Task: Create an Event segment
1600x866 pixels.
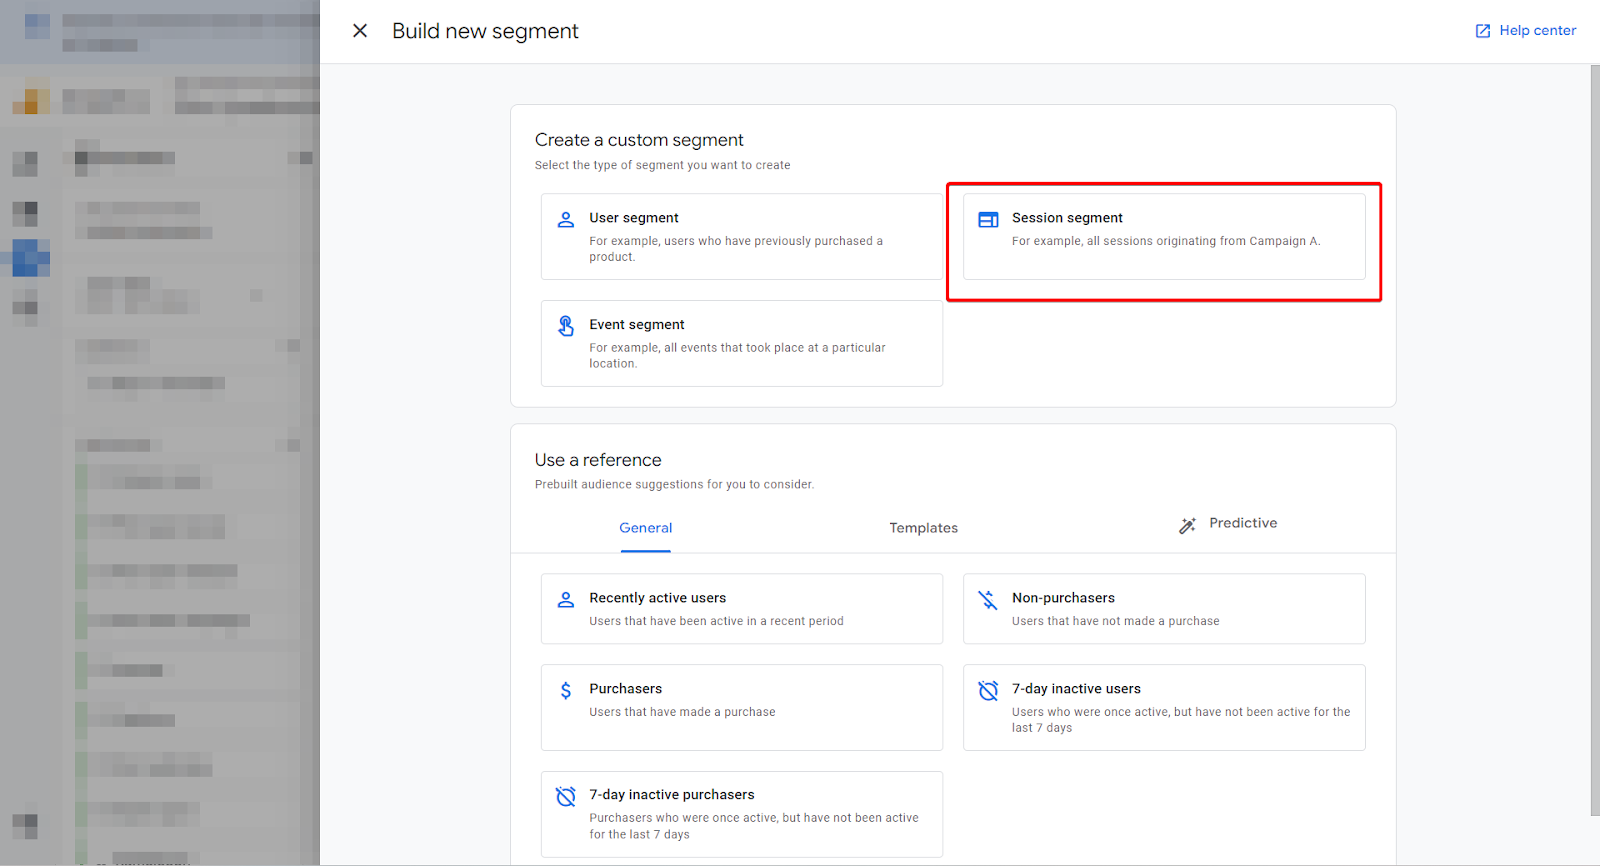Action: click(741, 343)
